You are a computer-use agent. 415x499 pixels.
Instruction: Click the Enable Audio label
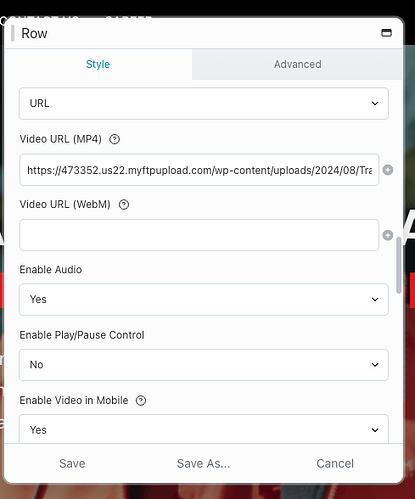(51, 269)
